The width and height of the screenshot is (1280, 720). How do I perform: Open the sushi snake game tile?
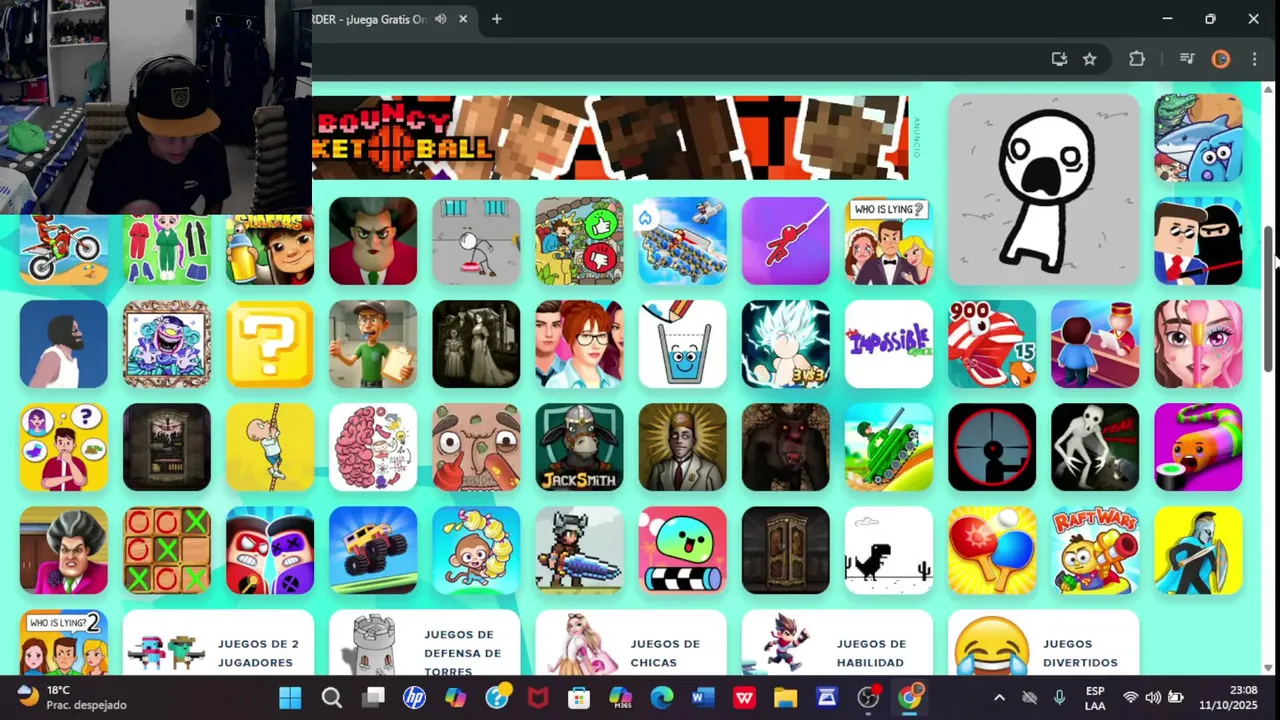(1198, 447)
